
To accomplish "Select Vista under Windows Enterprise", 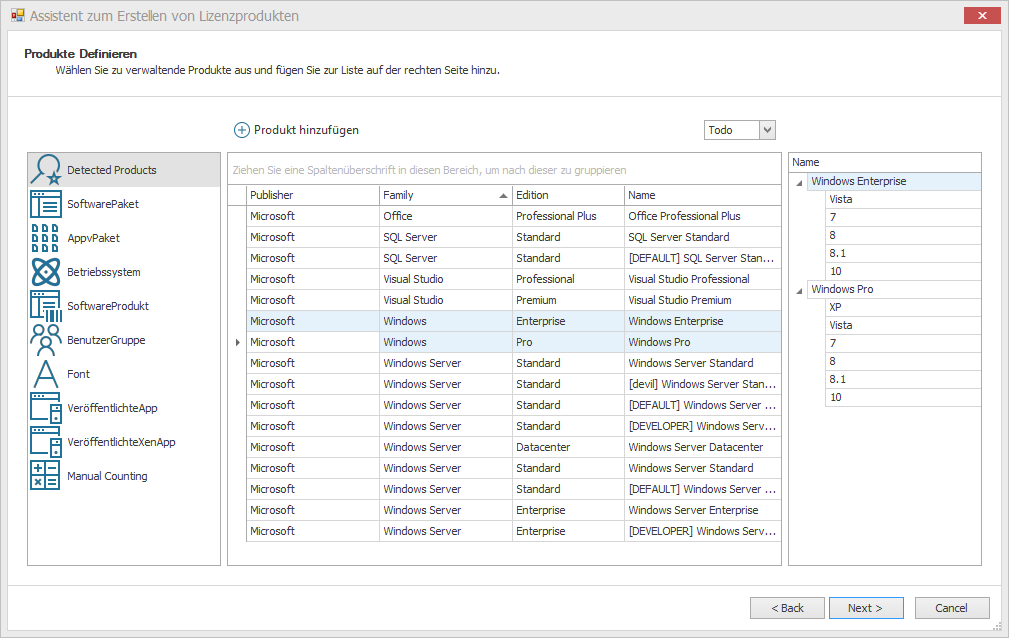I will point(903,200).
